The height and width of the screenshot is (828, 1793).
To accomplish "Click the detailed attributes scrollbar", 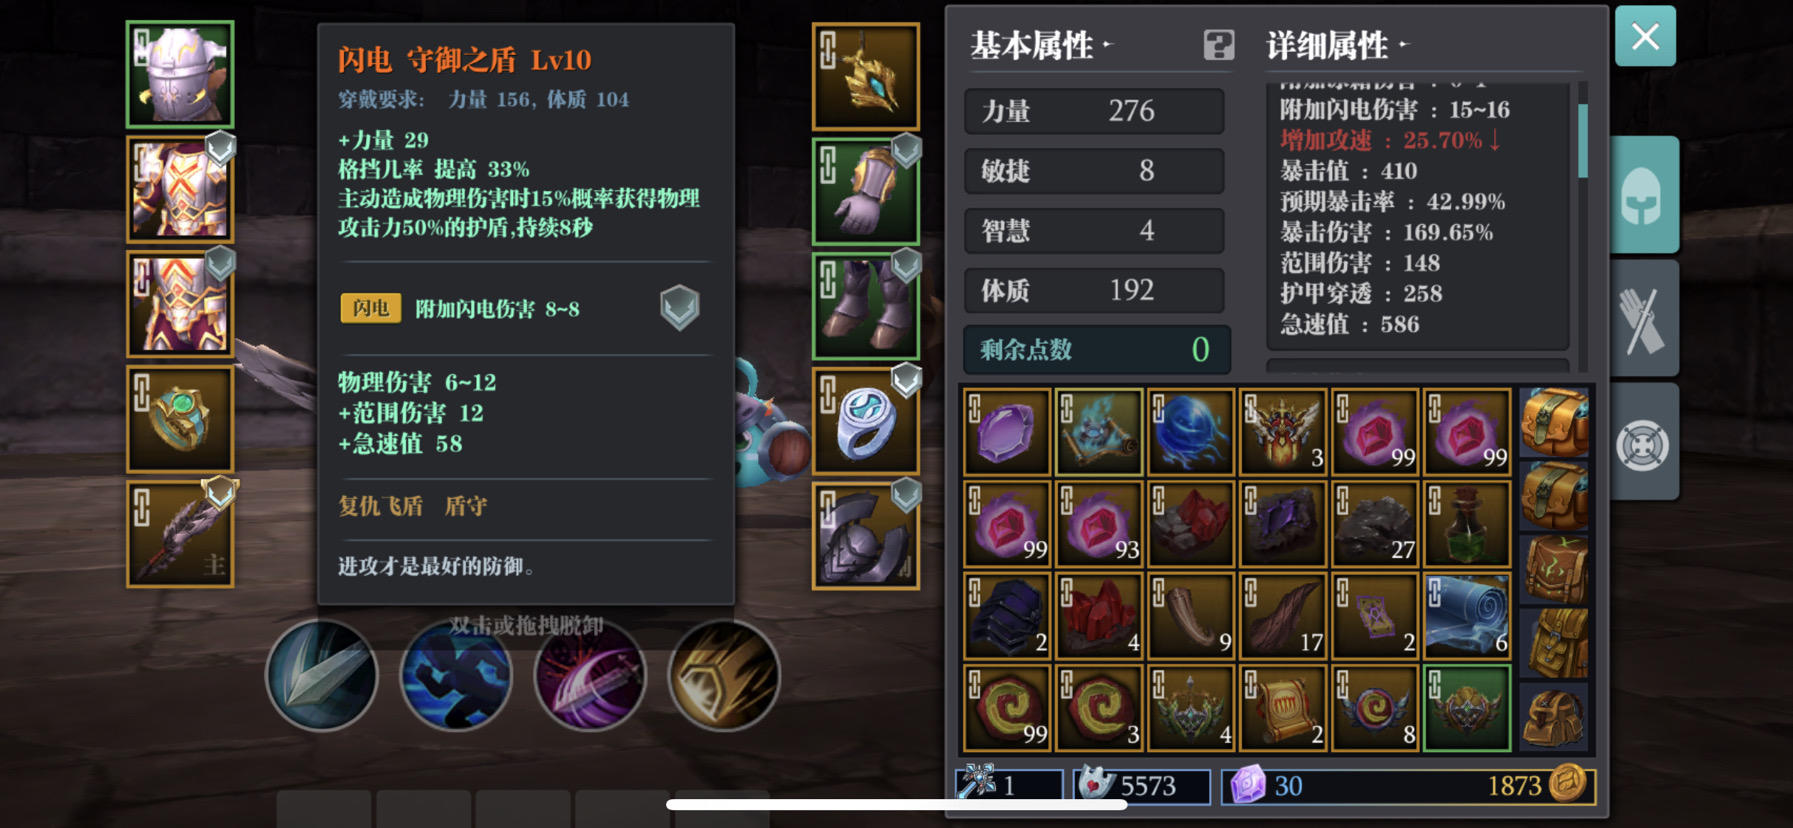I will click(x=1582, y=140).
